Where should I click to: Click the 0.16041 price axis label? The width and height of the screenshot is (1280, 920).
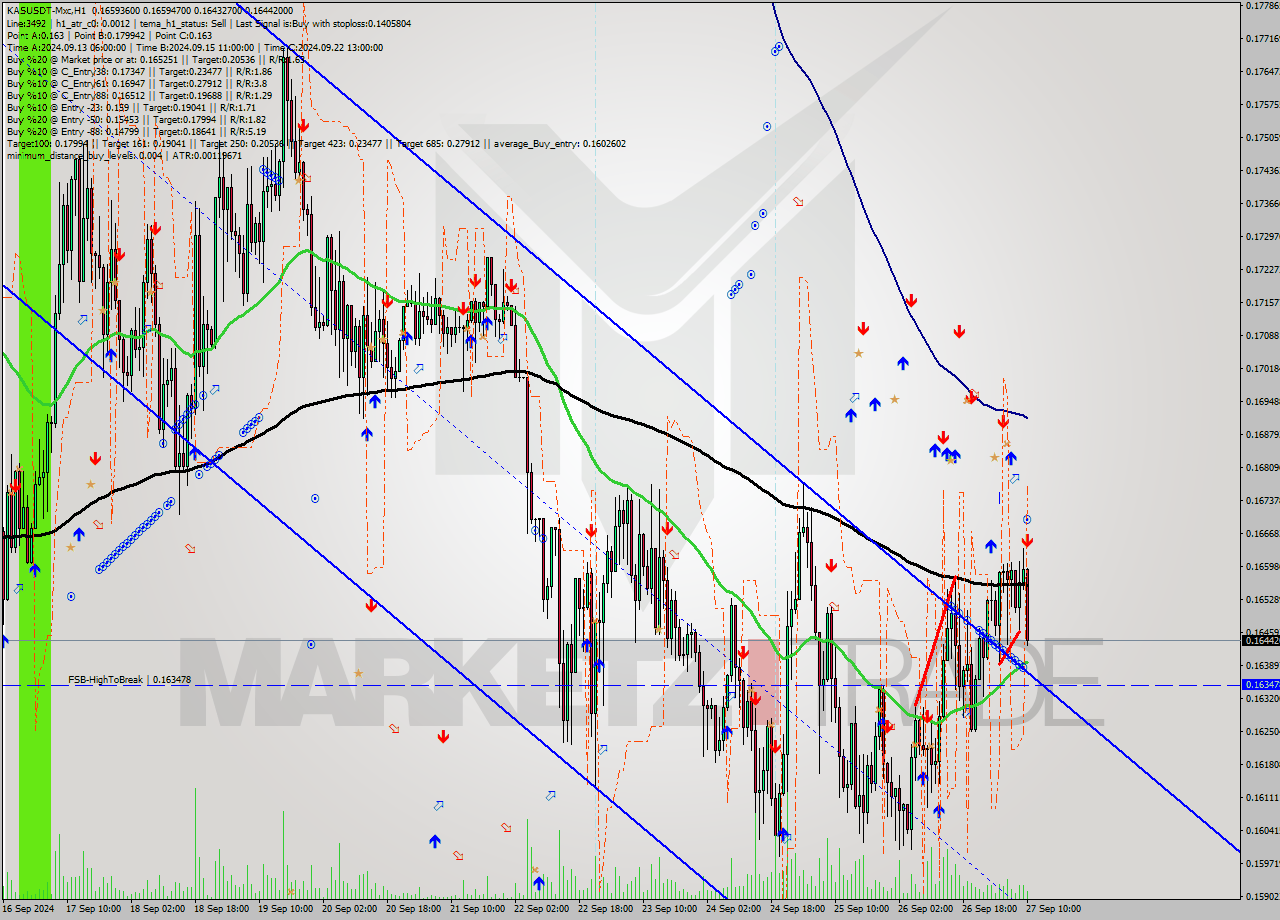pos(1262,830)
